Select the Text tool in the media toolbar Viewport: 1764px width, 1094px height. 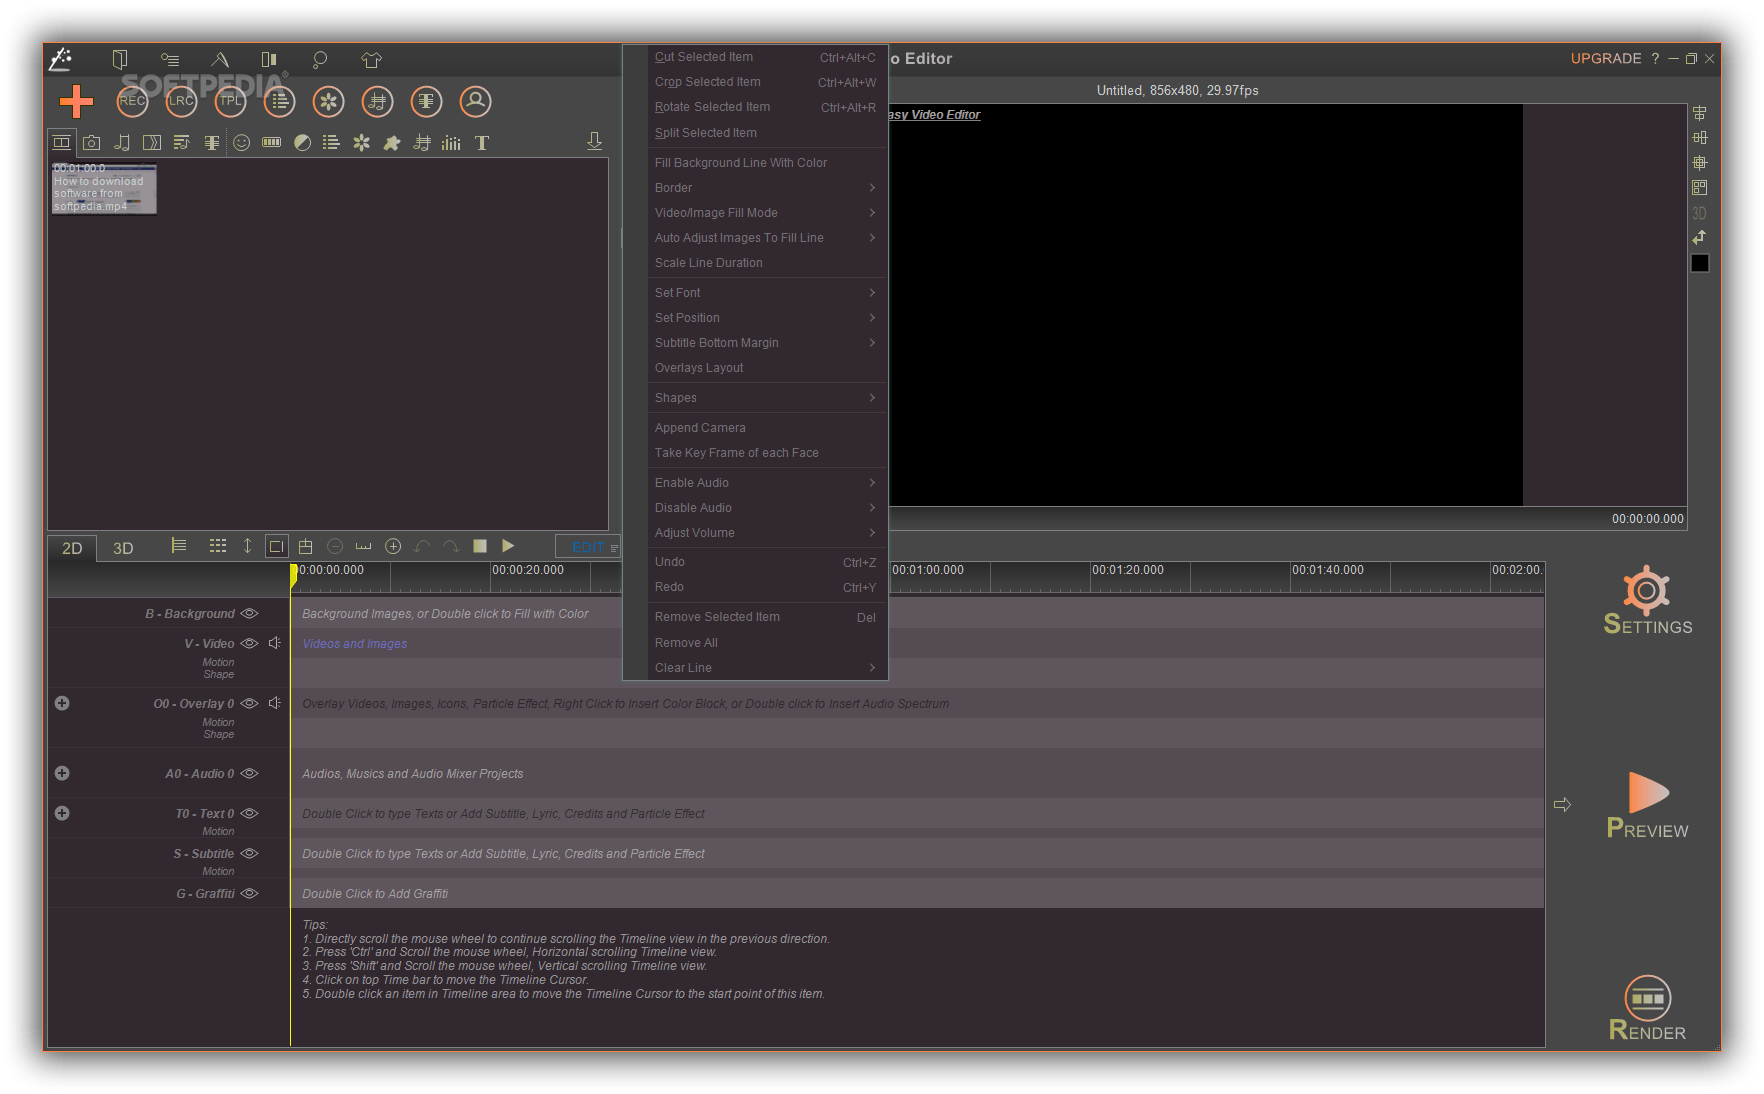click(x=481, y=143)
